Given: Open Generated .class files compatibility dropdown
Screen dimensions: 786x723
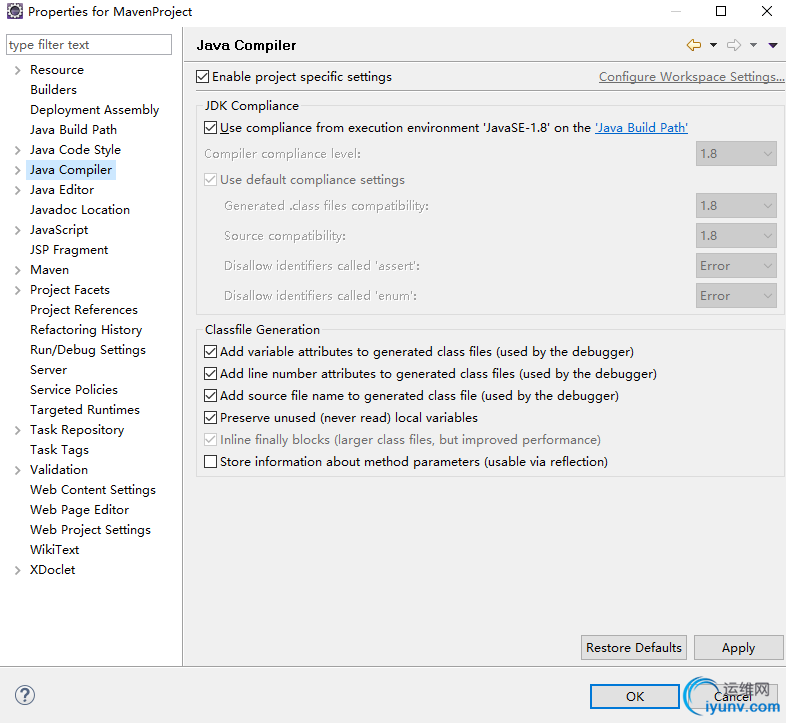Looking at the screenshot, I should click(x=736, y=206).
